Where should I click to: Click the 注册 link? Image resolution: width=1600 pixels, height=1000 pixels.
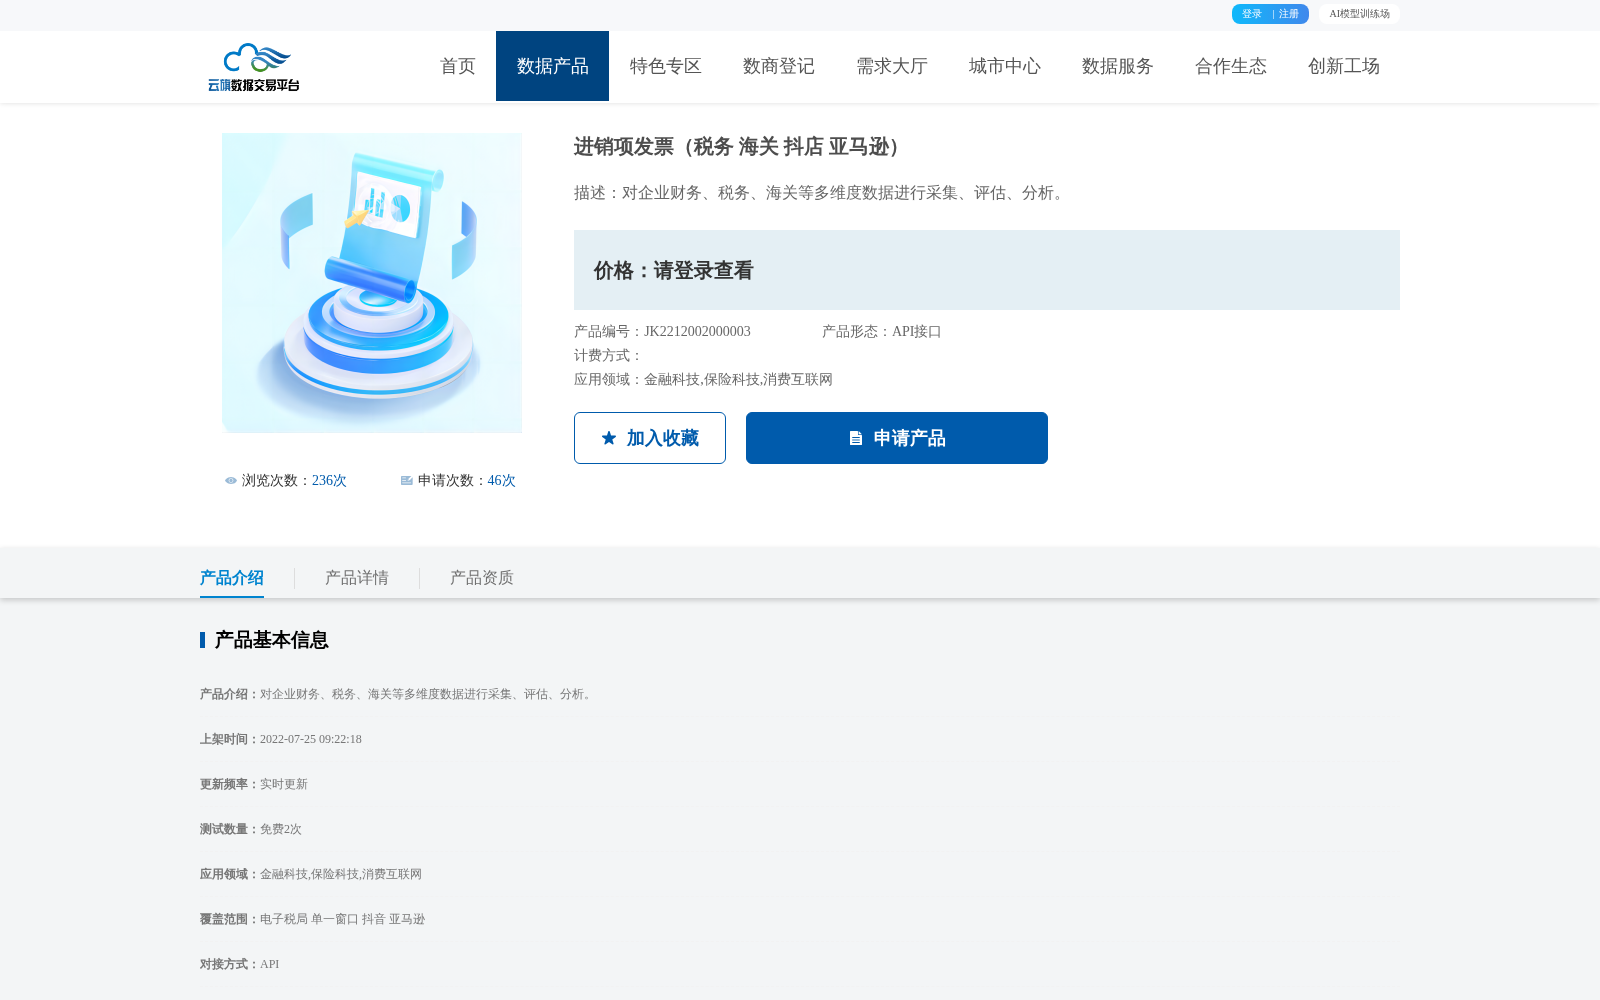point(1289,14)
